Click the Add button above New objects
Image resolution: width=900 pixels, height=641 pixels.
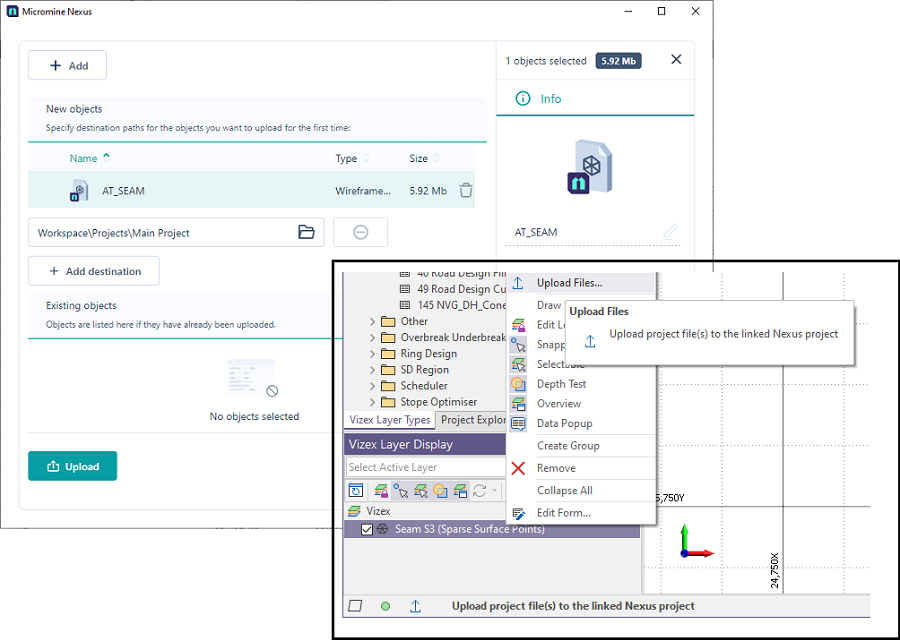67,65
